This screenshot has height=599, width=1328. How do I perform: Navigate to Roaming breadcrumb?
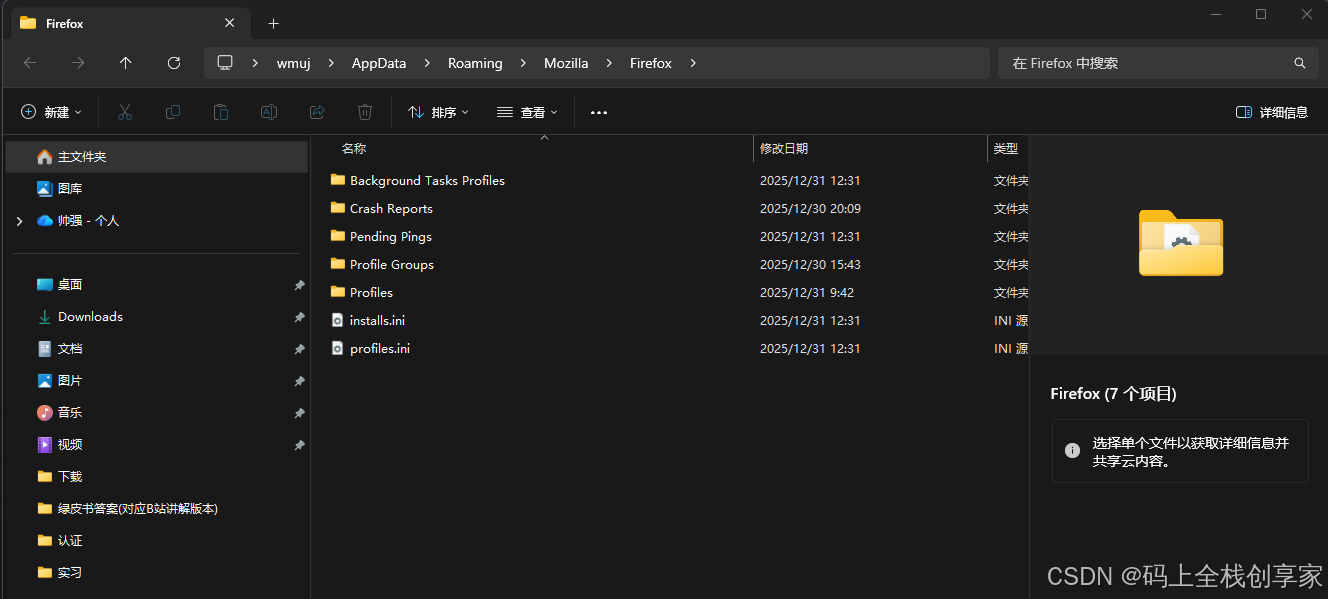(x=475, y=63)
